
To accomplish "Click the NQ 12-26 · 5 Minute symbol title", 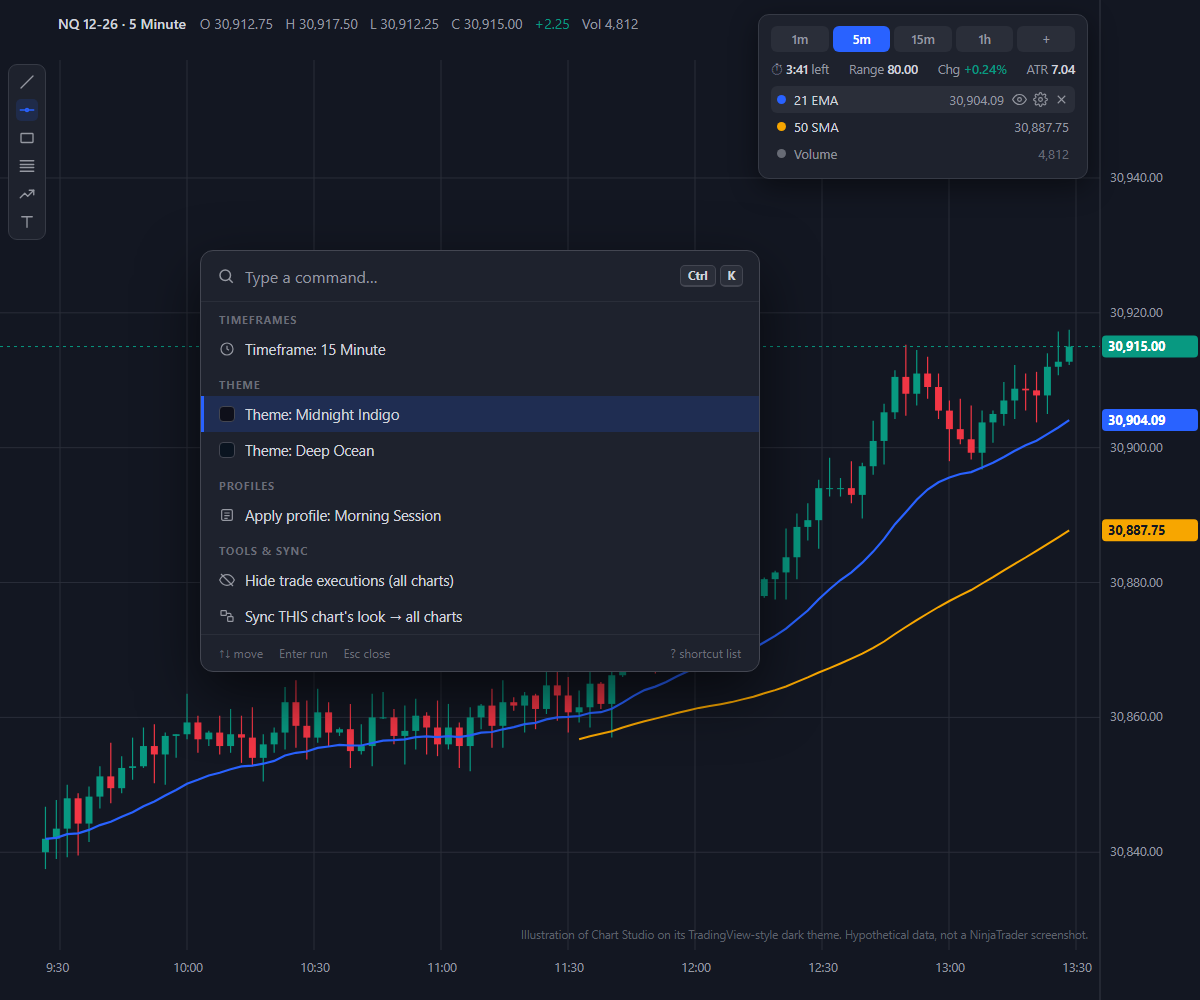I will click(x=122, y=24).
